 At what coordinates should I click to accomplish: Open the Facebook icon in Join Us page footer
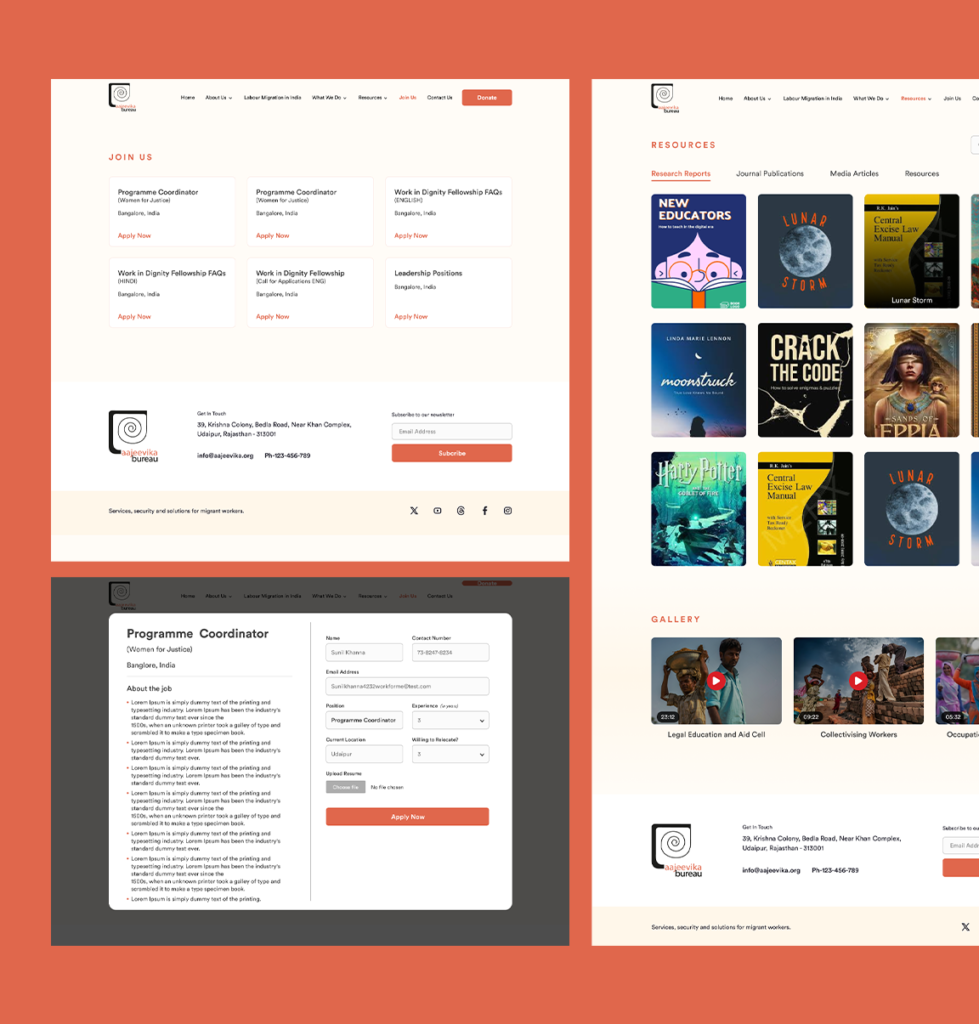click(x=485, y=511)
